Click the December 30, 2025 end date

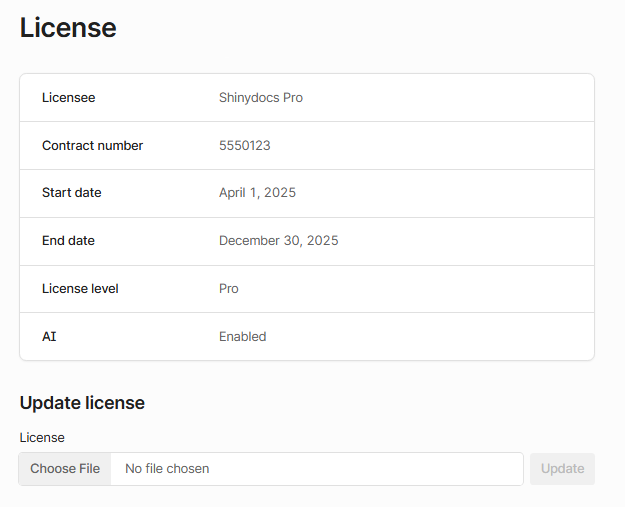[278, 241]
